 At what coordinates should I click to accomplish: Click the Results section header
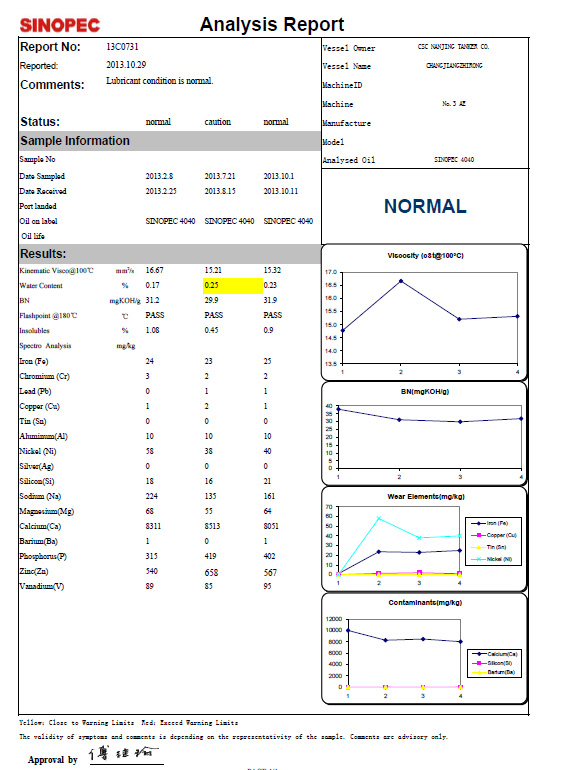[x=169, y=254]
